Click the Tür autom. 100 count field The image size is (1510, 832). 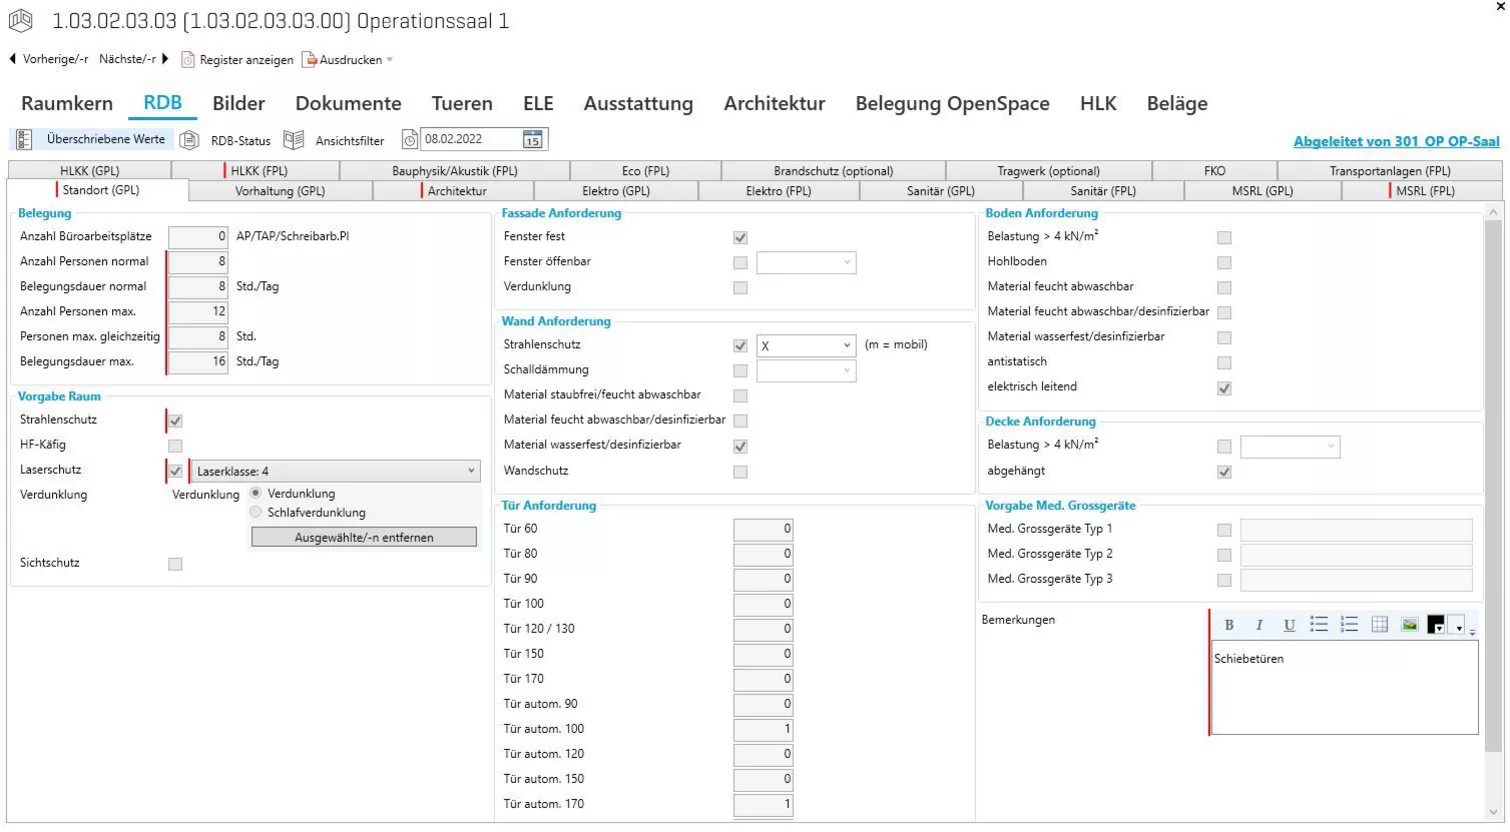pyautogui.click(x=763, y=729)
